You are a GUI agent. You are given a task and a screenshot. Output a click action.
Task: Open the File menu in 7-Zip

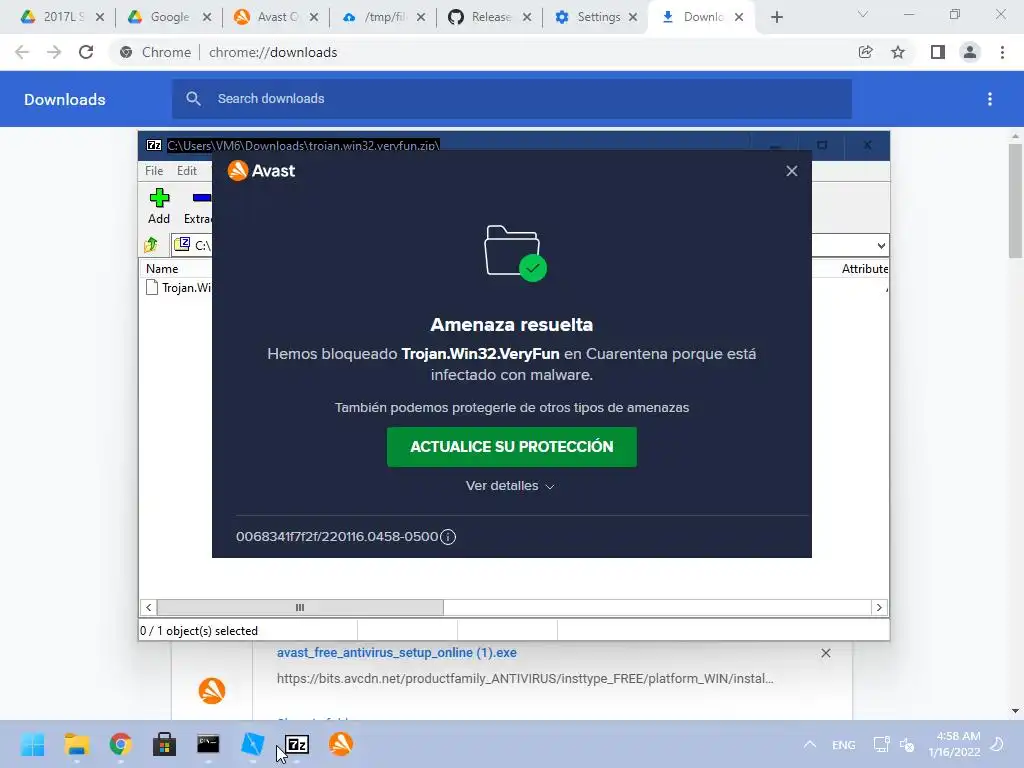[154, 170]
